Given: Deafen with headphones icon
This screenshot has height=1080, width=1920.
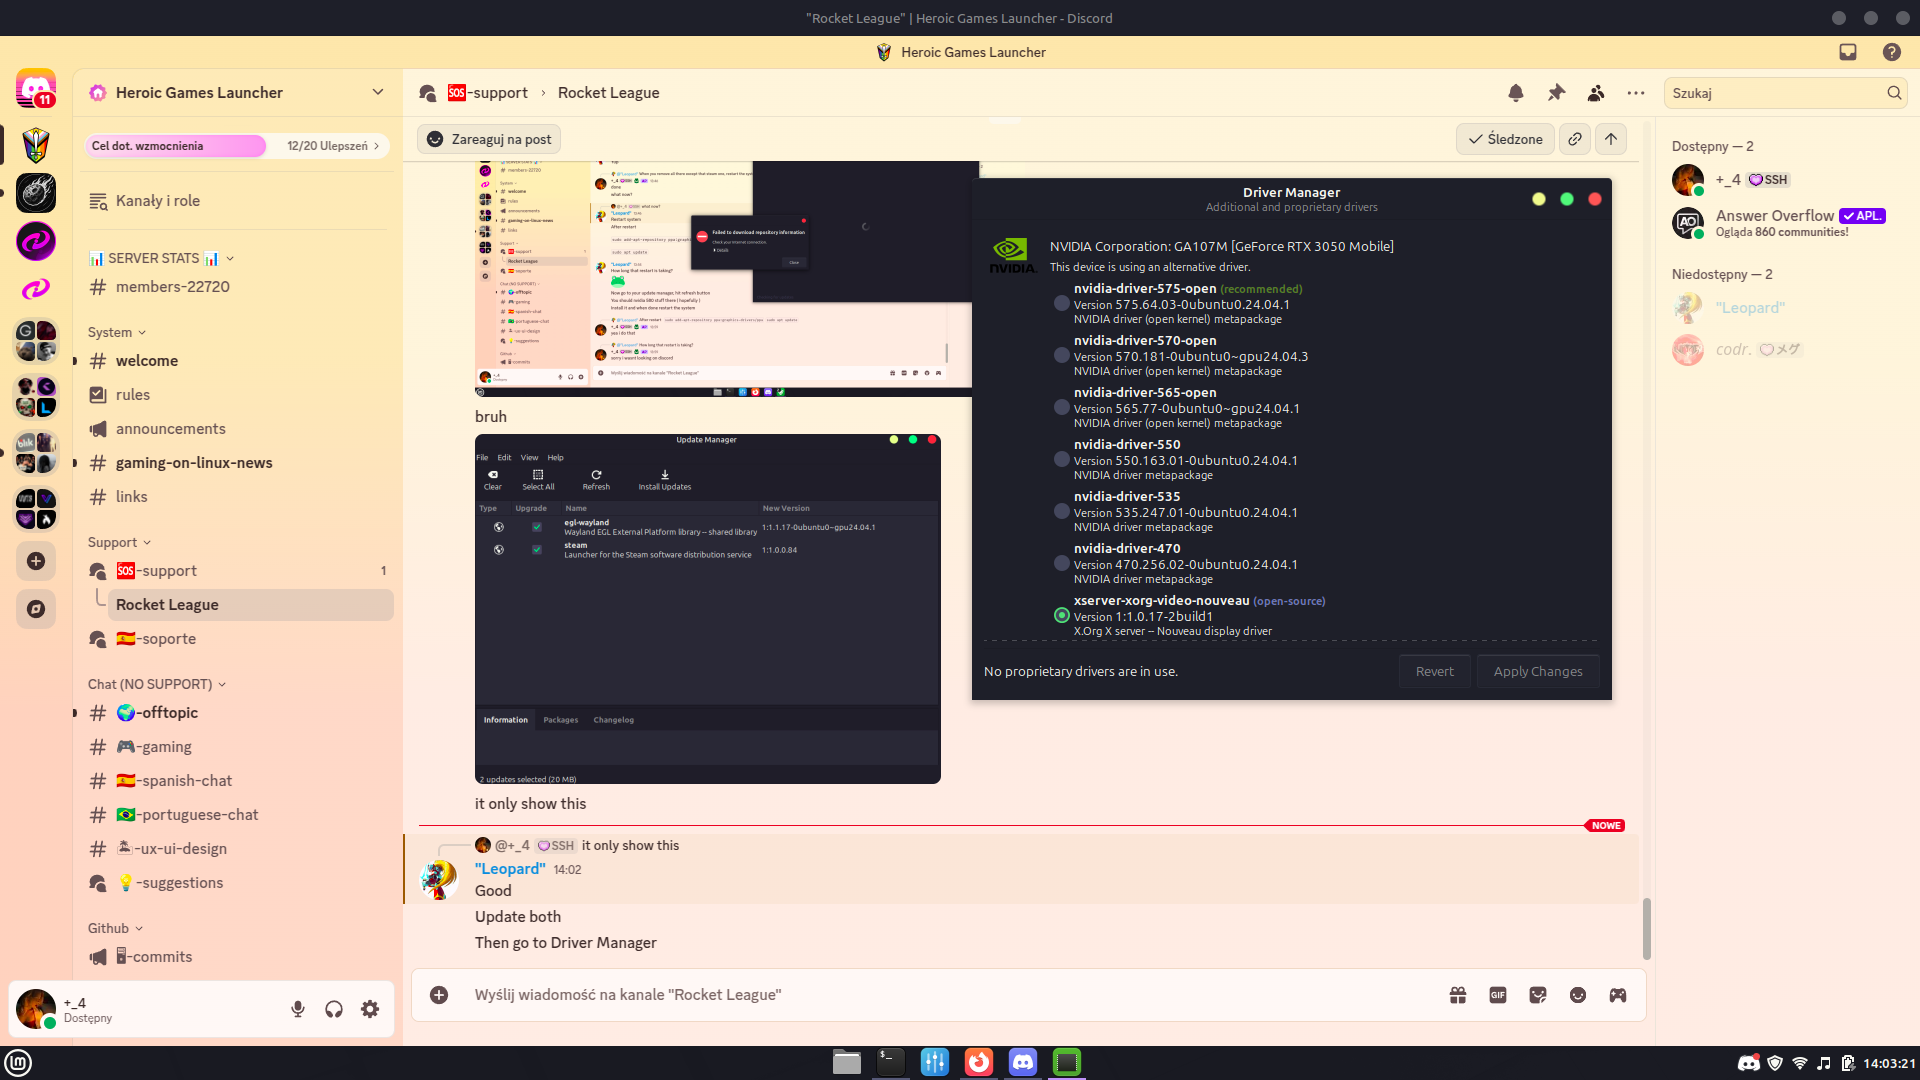Looking at the screenshot, I should (334, 1009).
